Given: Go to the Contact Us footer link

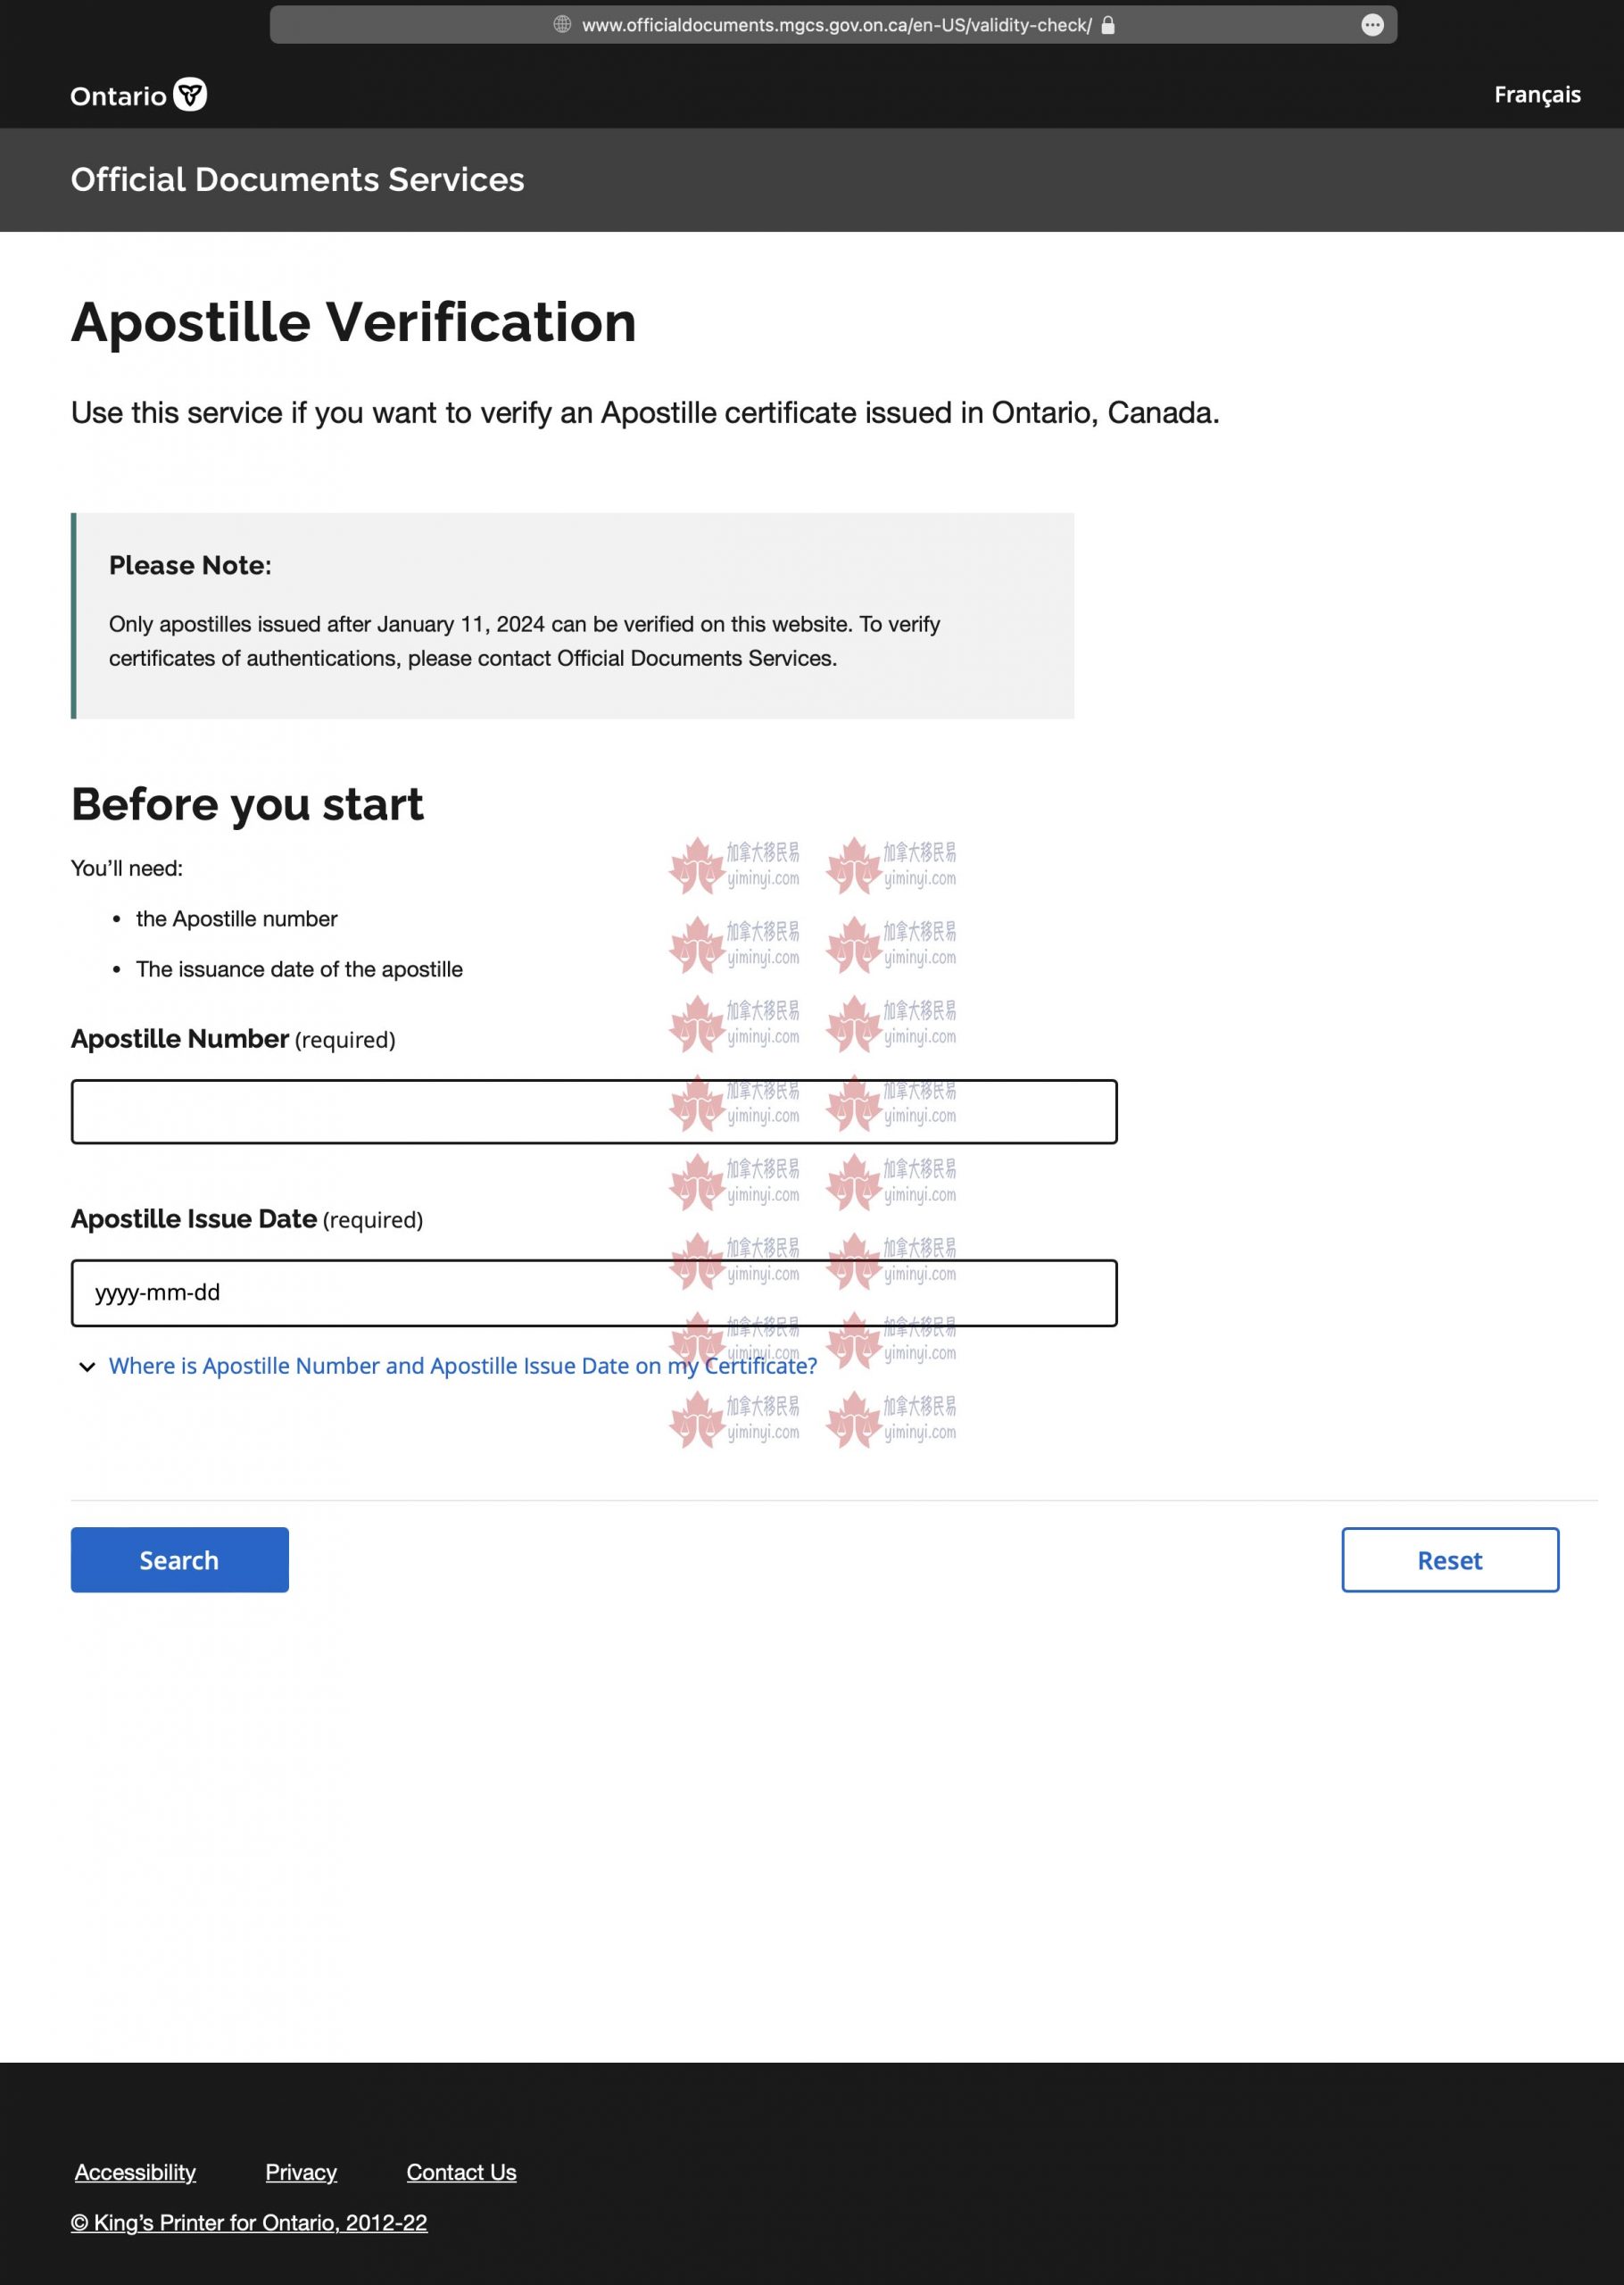Looking at the screenshot, I should coord(461,2171).
